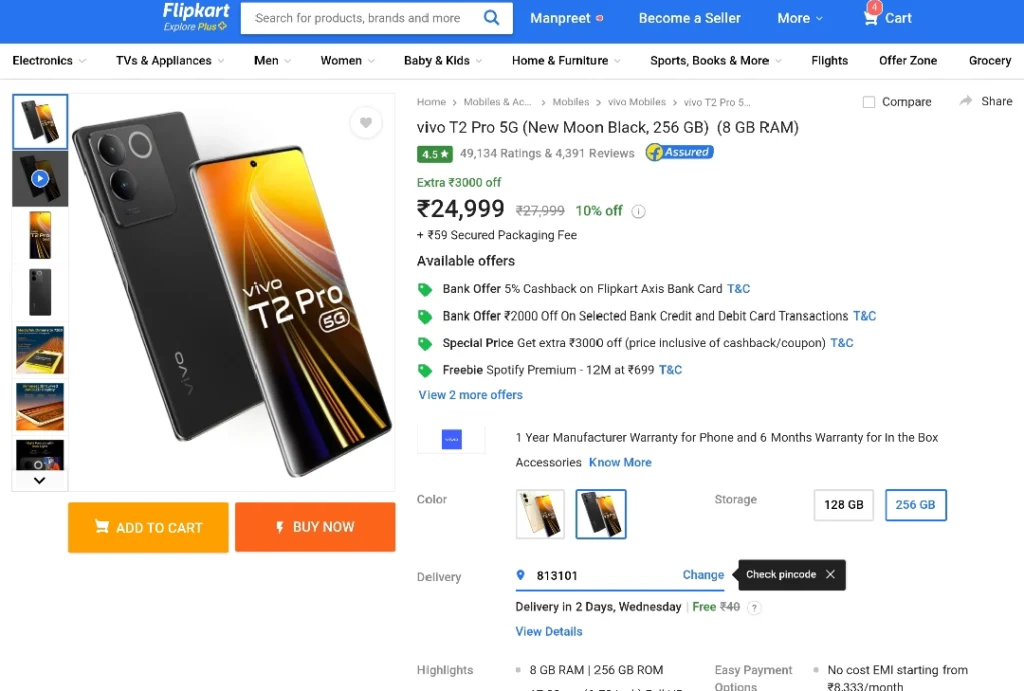This screenshot has width=1024, height=691.
Task: Open the shopping cart icon
Action: point(871,18)
